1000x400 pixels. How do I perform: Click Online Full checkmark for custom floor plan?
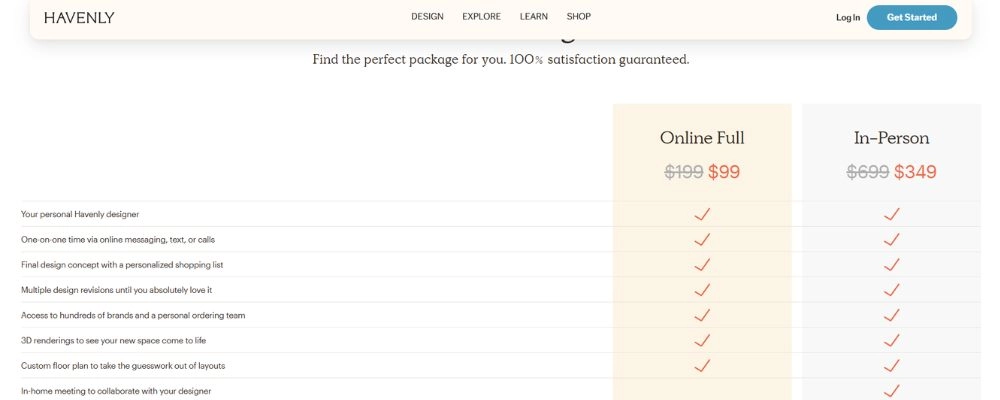click(702, 365)
